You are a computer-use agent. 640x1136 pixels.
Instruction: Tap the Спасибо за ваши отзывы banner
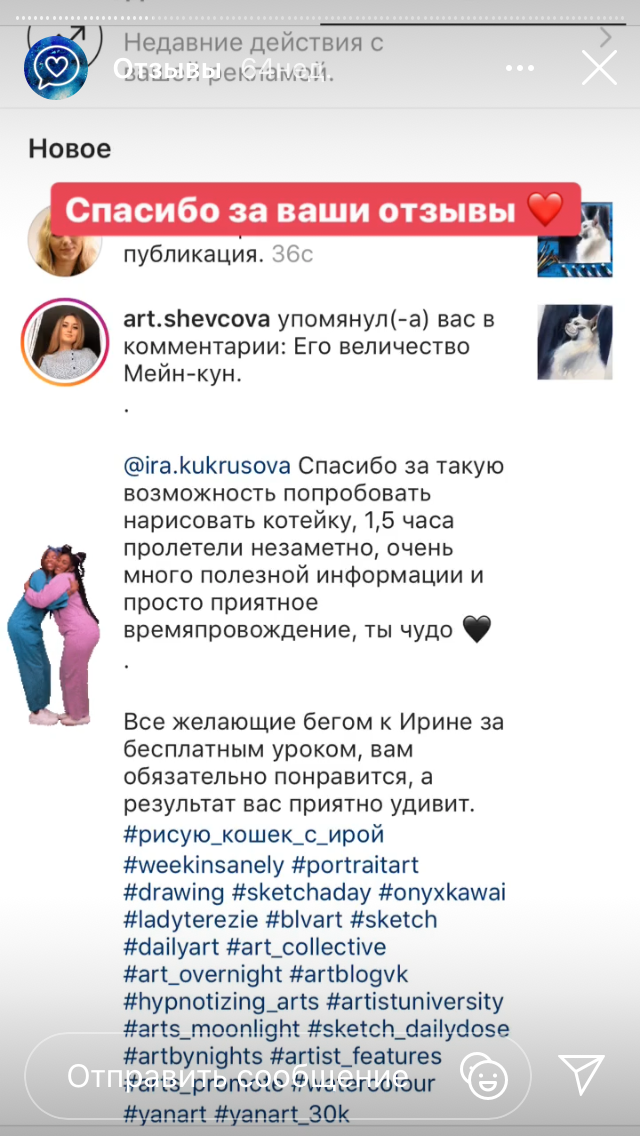pyautogui.click(x=316, y=209)
